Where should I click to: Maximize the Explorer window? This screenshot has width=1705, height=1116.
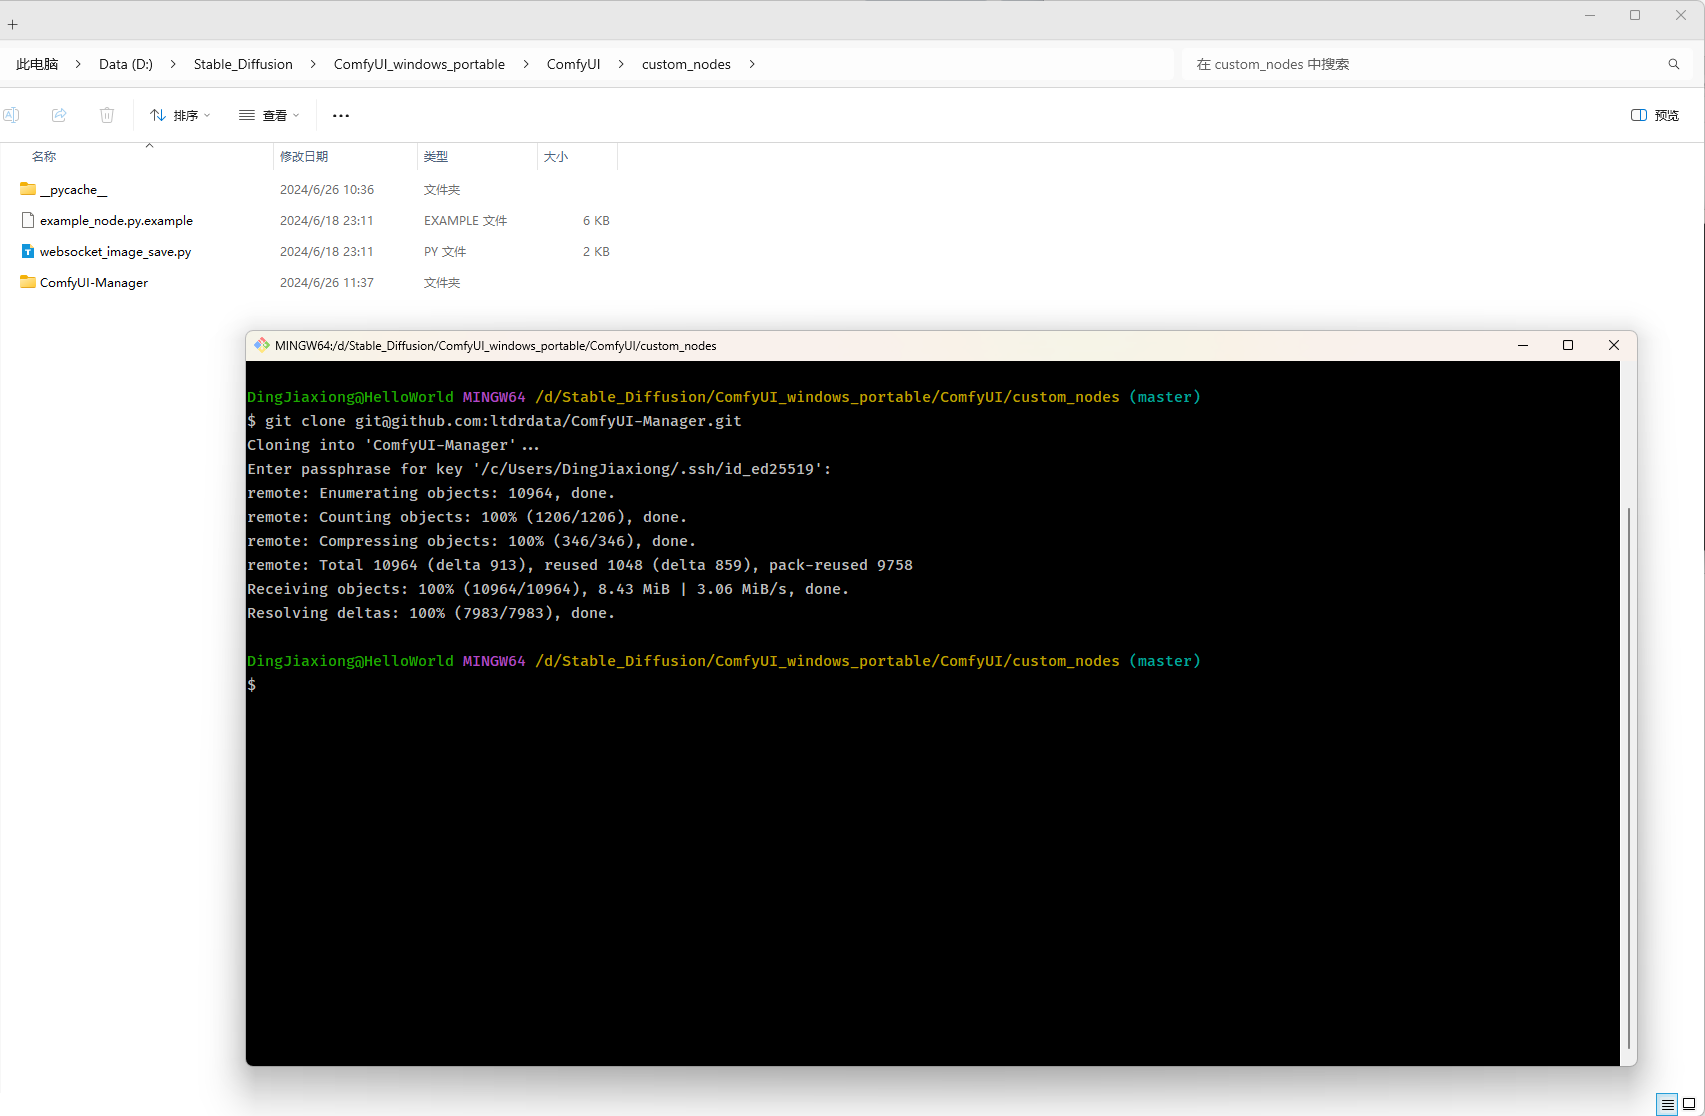[1635, 15]
